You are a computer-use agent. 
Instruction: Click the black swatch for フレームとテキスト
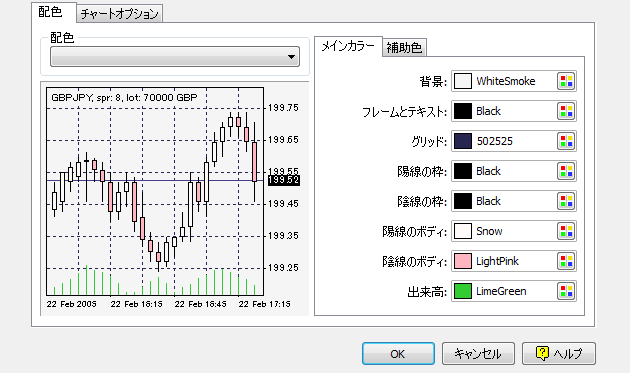coord(462,111)
